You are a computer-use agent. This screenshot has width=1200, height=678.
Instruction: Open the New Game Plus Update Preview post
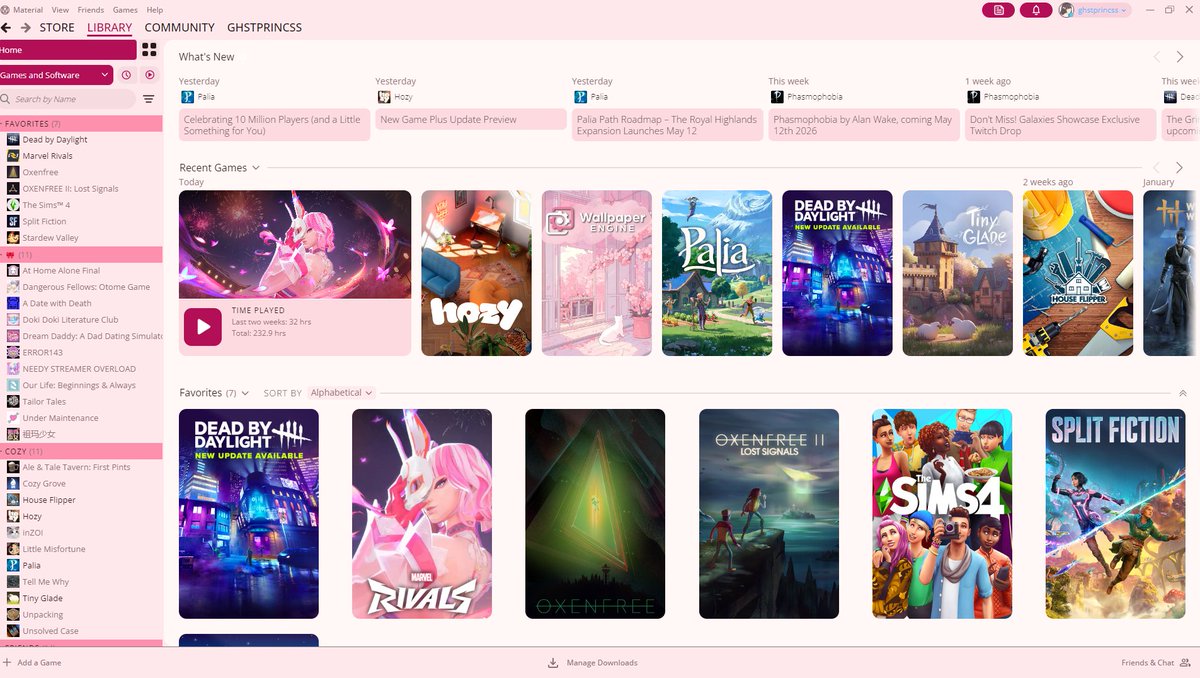(471, 119)
